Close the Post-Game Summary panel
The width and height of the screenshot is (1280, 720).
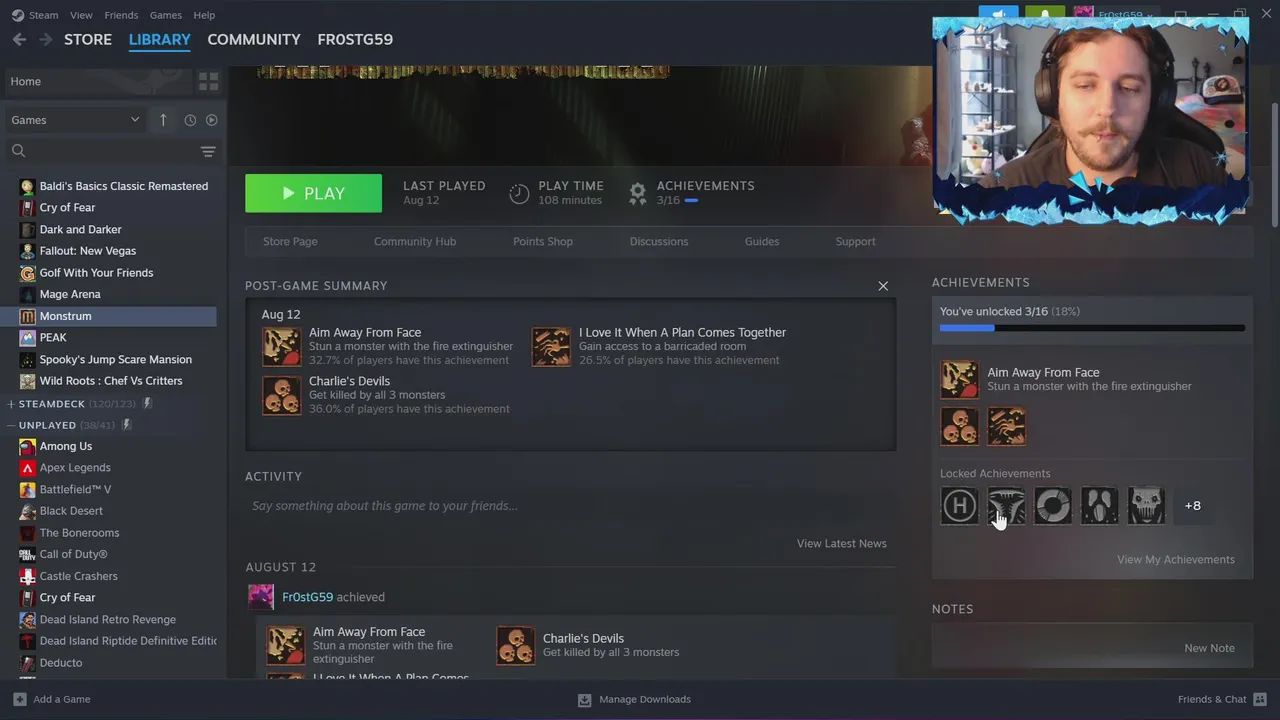click(x=883, y=286)
